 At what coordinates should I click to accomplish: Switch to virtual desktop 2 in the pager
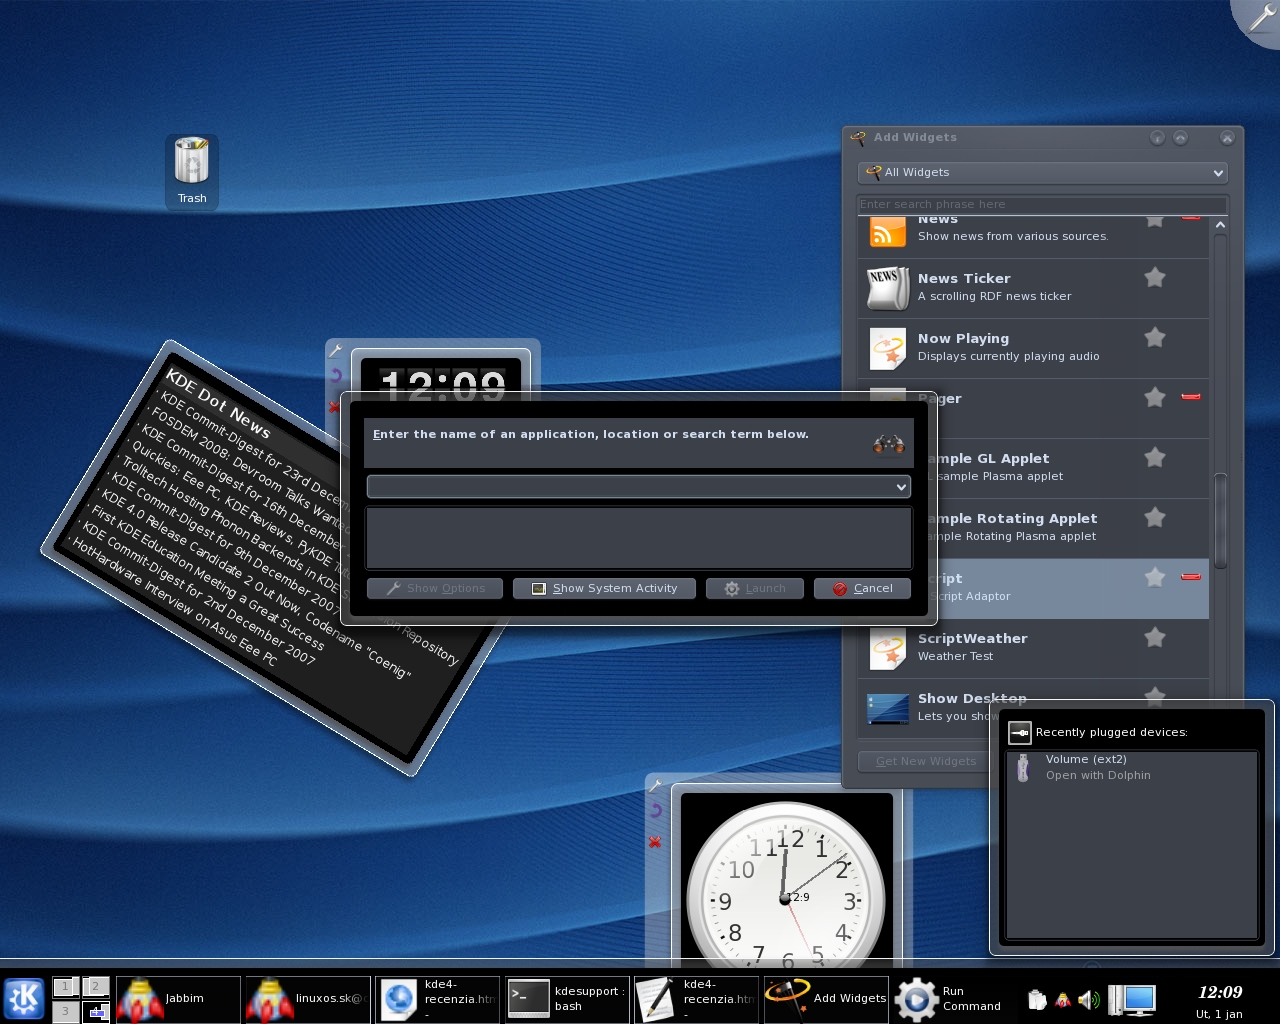coord(96,987)
